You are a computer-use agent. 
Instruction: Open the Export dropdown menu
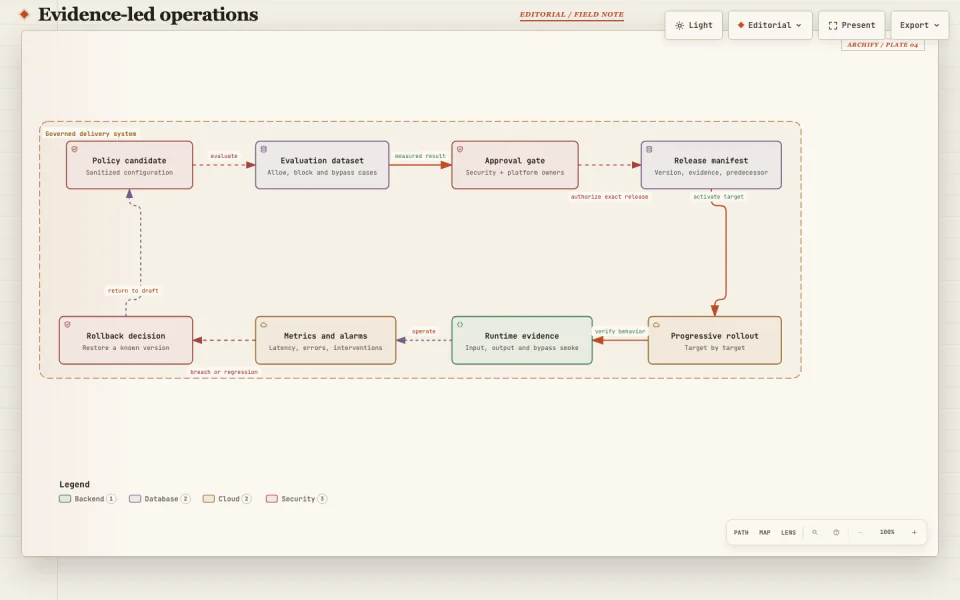[920, 25]
